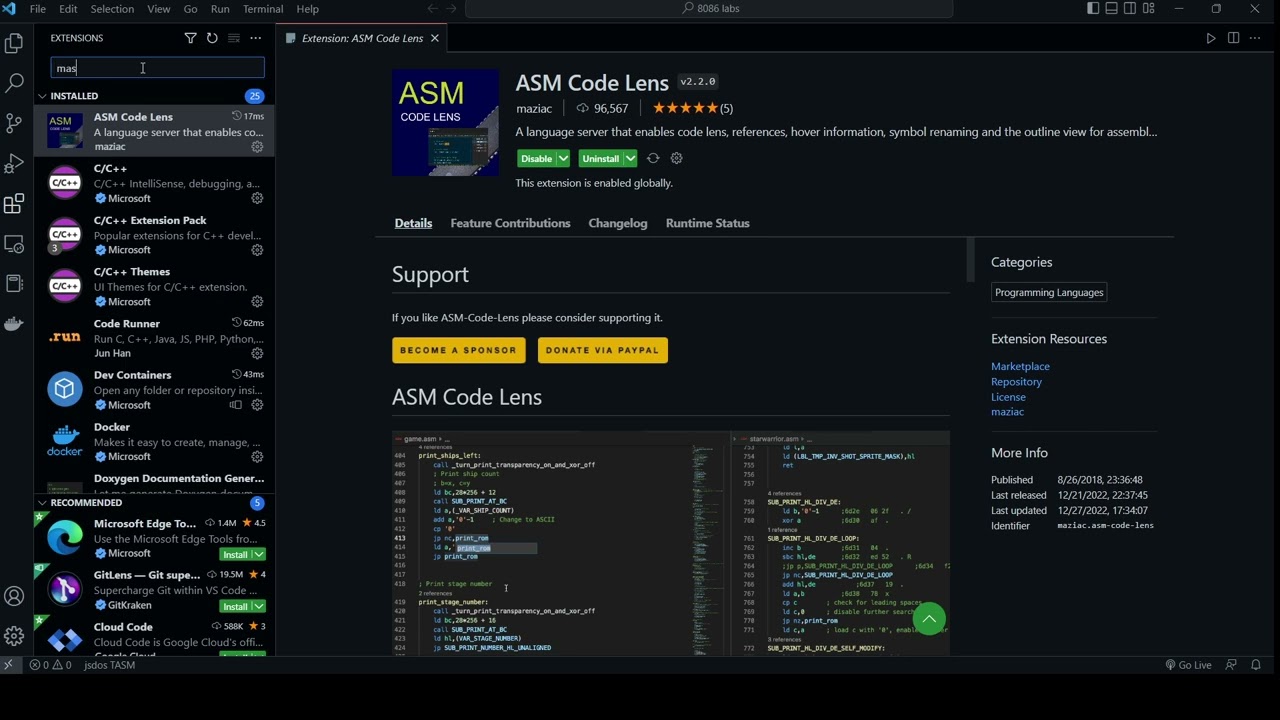Open Source Control view
The width and height of the screenshot is (1280, 720).
pos(14,123)
